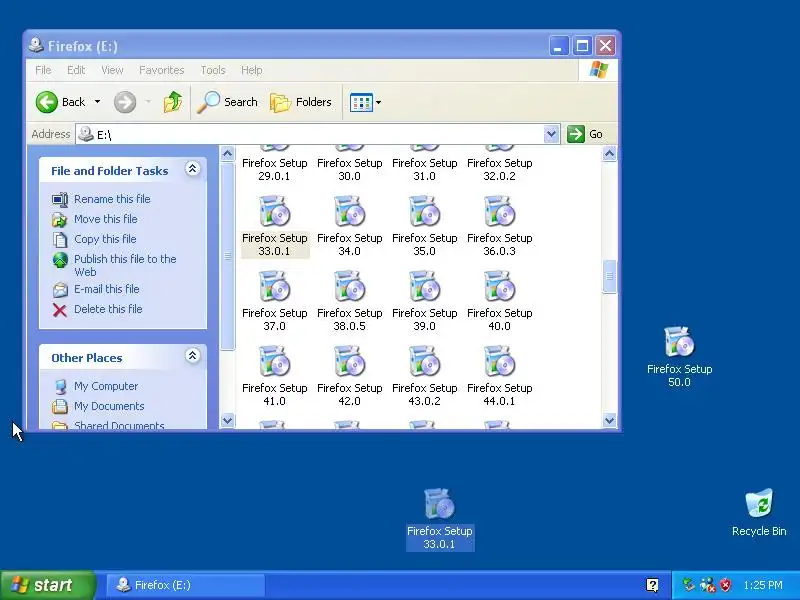Click the file list scrollbar thumb

pos(609,277)
